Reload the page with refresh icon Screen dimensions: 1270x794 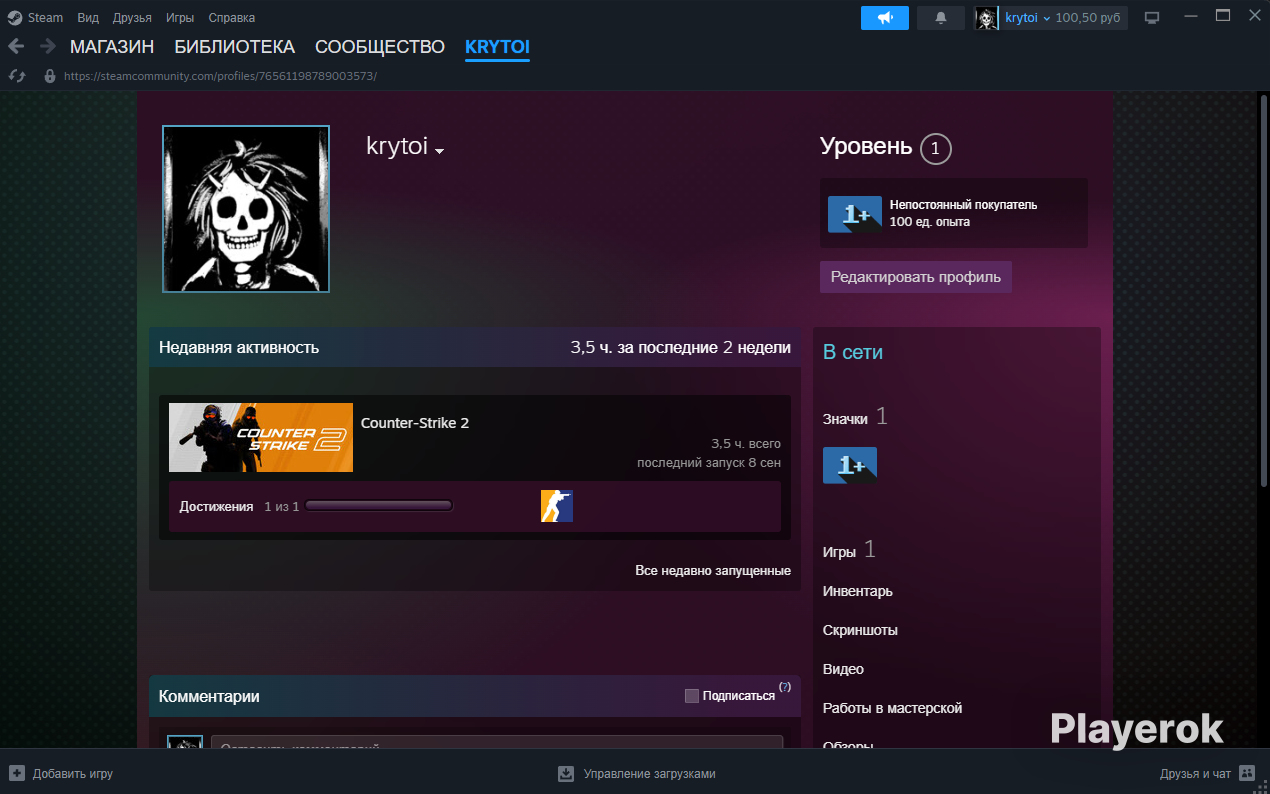click(16, 76)
